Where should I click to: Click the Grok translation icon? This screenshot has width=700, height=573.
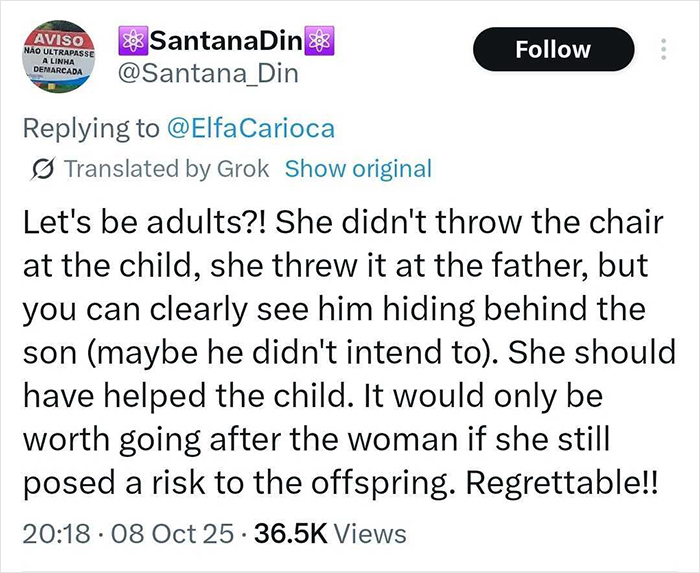tap(44, 168)
